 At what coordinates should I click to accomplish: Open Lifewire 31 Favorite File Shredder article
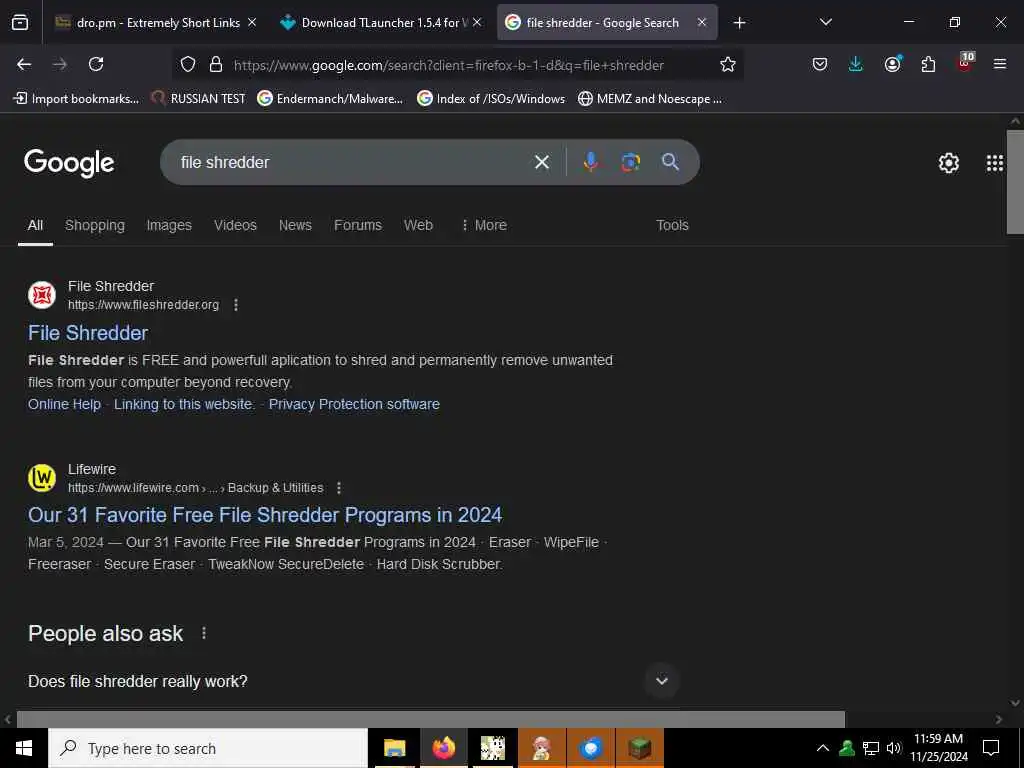click(x=265, y=515)
